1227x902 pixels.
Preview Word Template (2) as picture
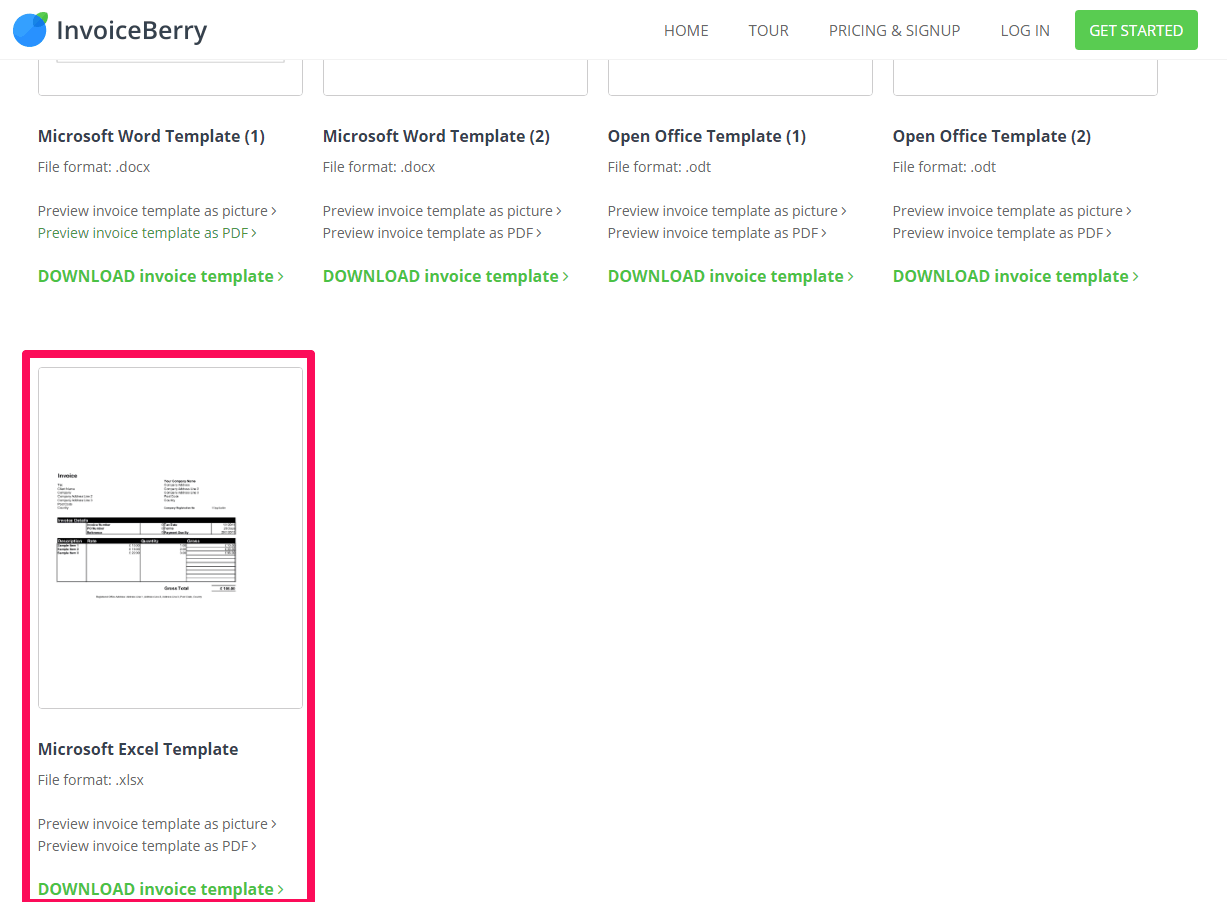(x=442, y=211)
